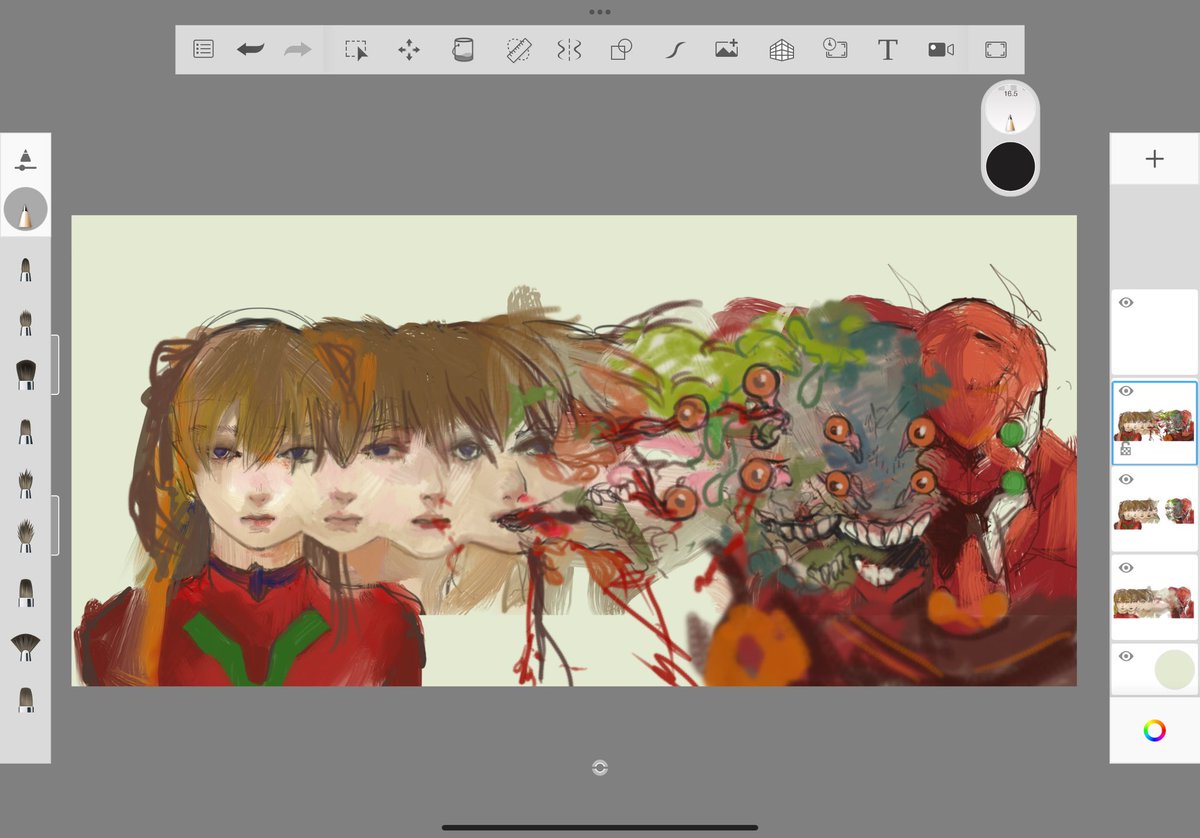
Task: Toggle visibility of the blue-outlined active layer
Action: (x=1126, y=391)
